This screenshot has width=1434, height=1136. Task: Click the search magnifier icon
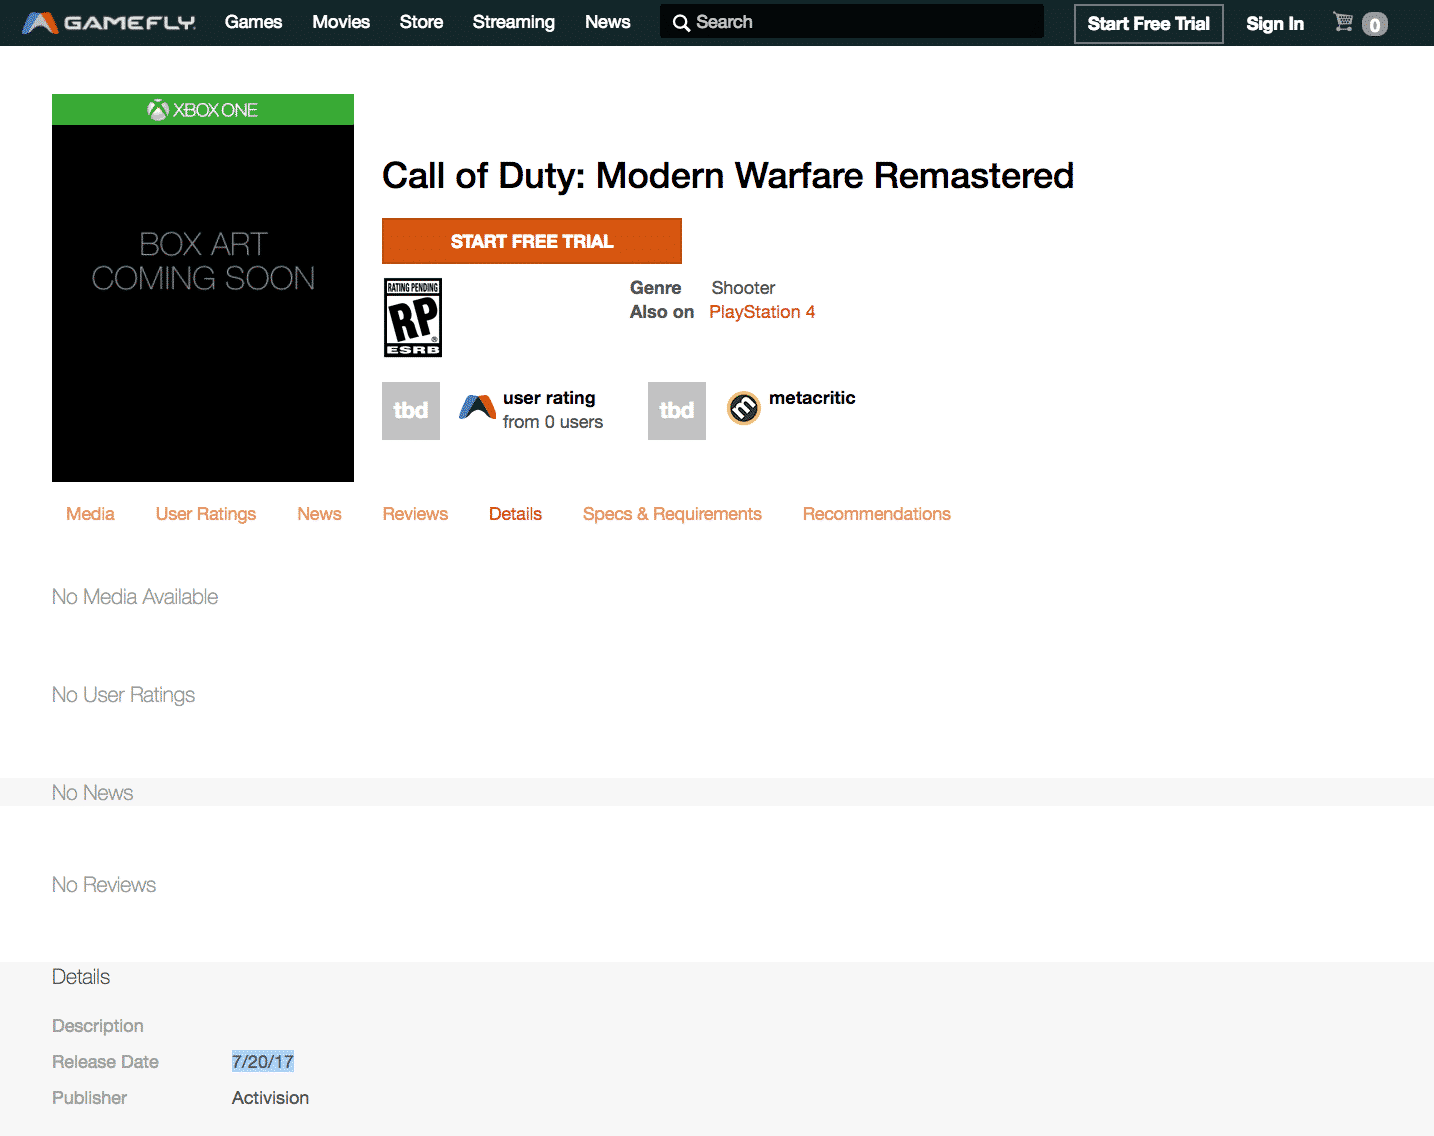(x=682, y=21)
